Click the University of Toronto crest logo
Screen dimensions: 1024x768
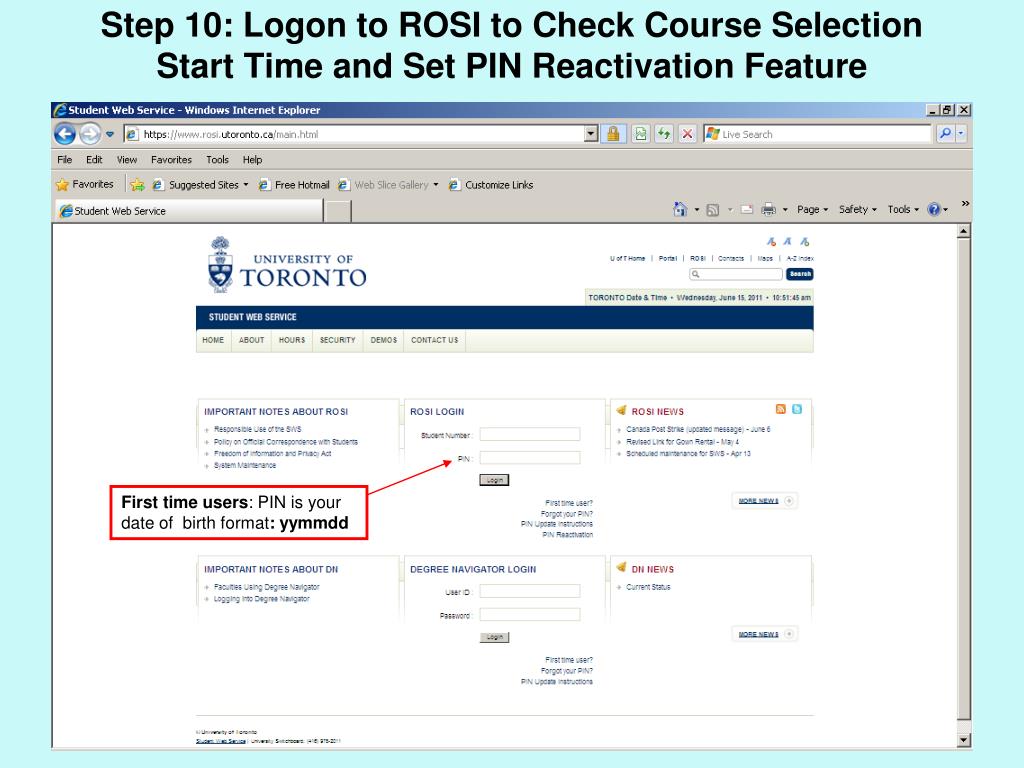tap(220, 264)
